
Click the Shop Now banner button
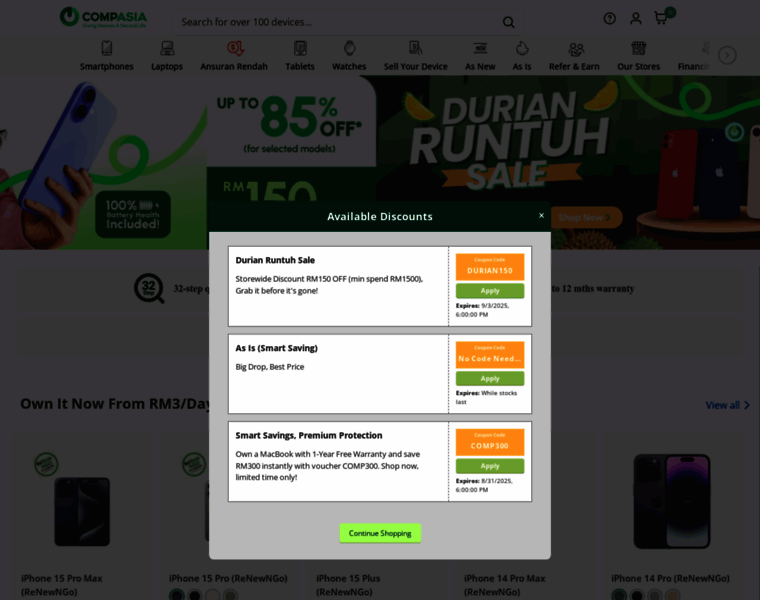click(x=586, y=218)
